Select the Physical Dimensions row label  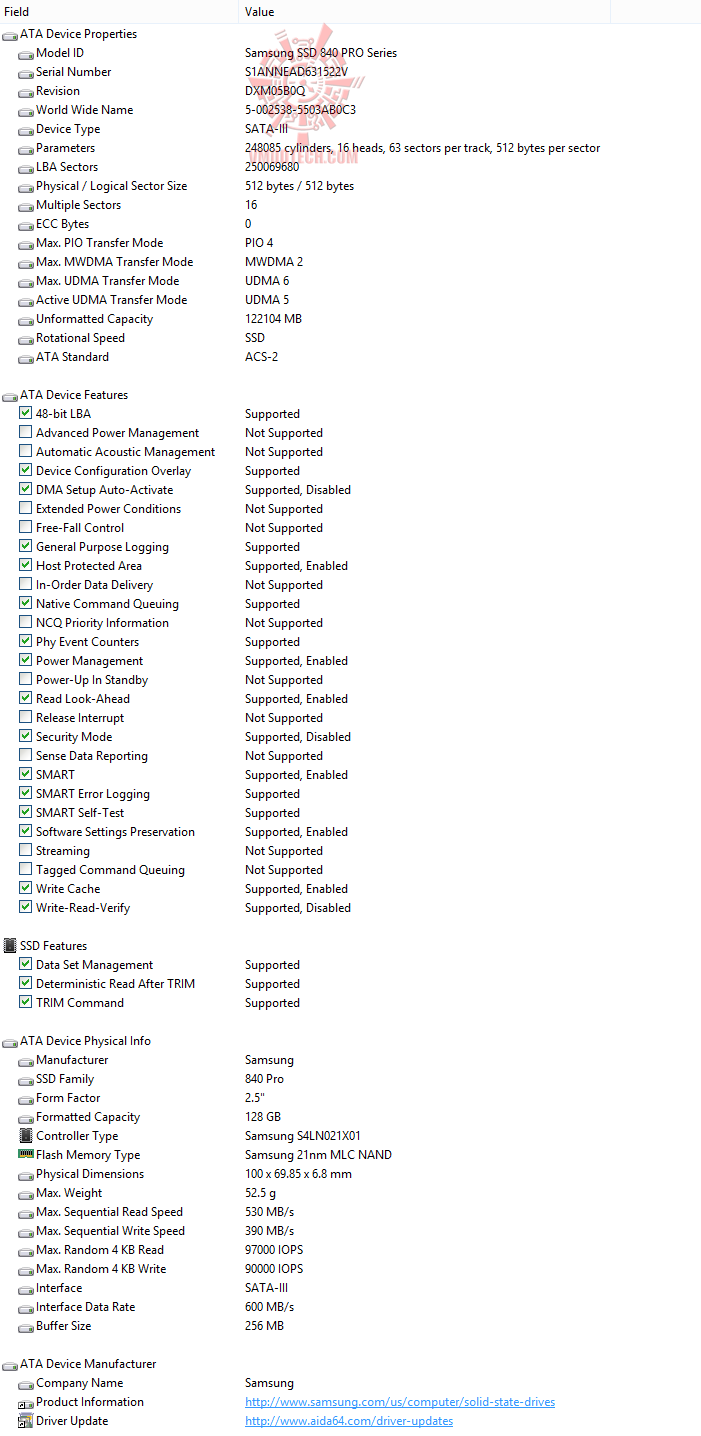point(90,1174)
